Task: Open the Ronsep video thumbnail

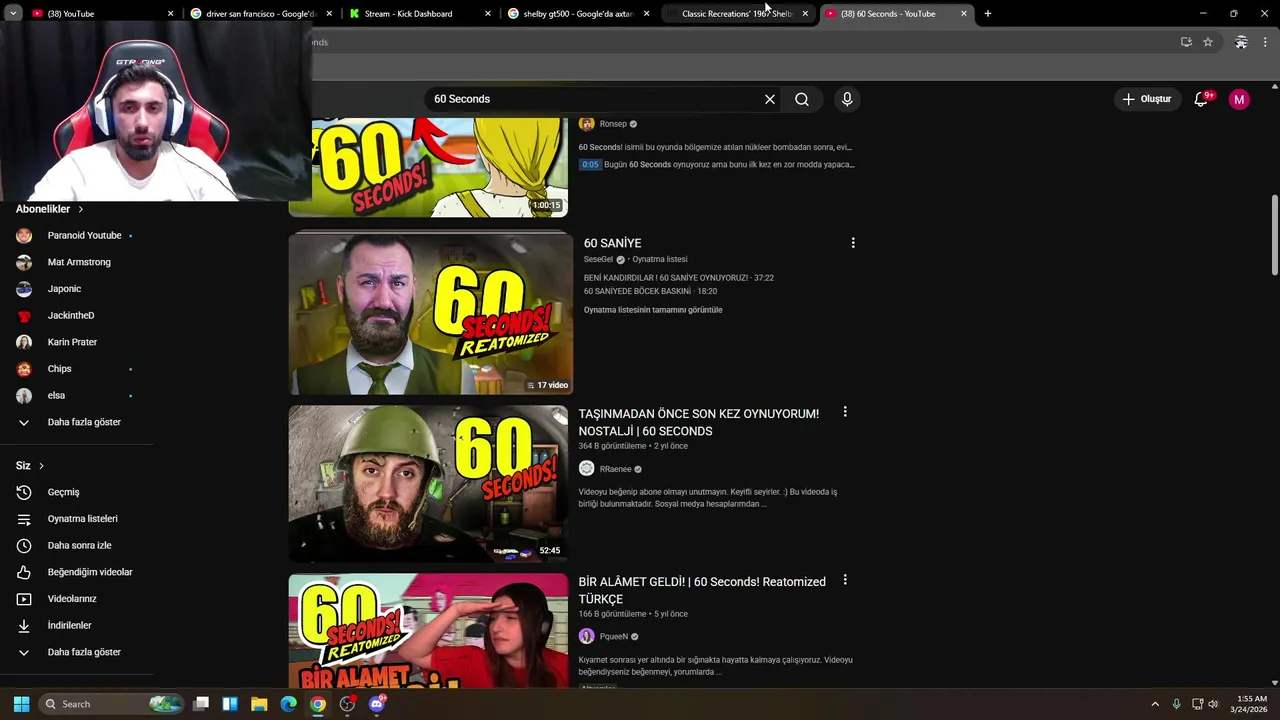Action: click(428, 167)
